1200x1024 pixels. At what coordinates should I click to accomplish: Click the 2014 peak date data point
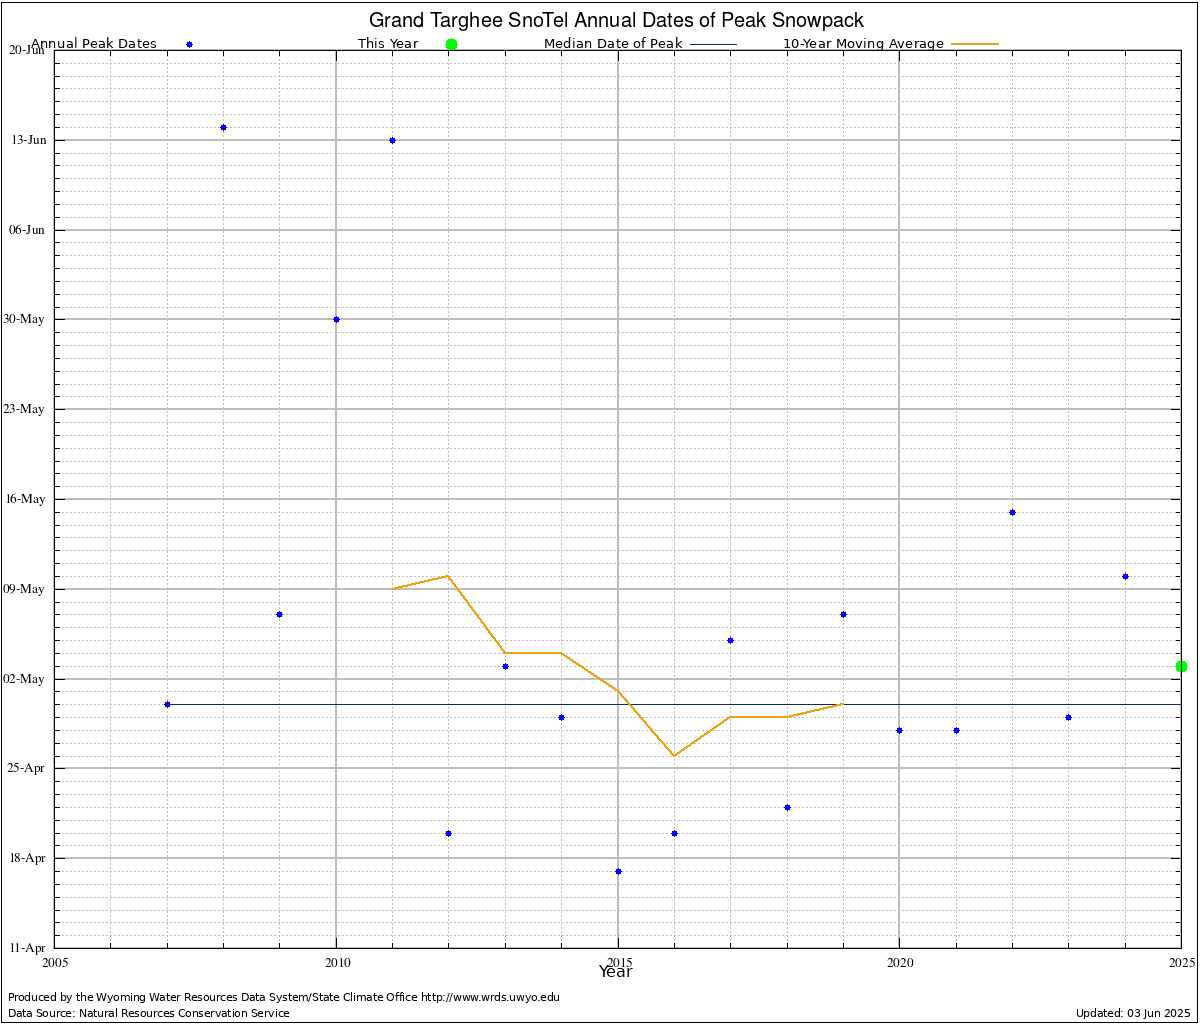(x=561, y=717)
